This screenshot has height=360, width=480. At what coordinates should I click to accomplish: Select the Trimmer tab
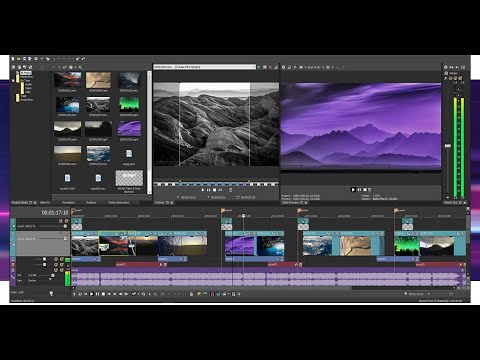point(160,202)
